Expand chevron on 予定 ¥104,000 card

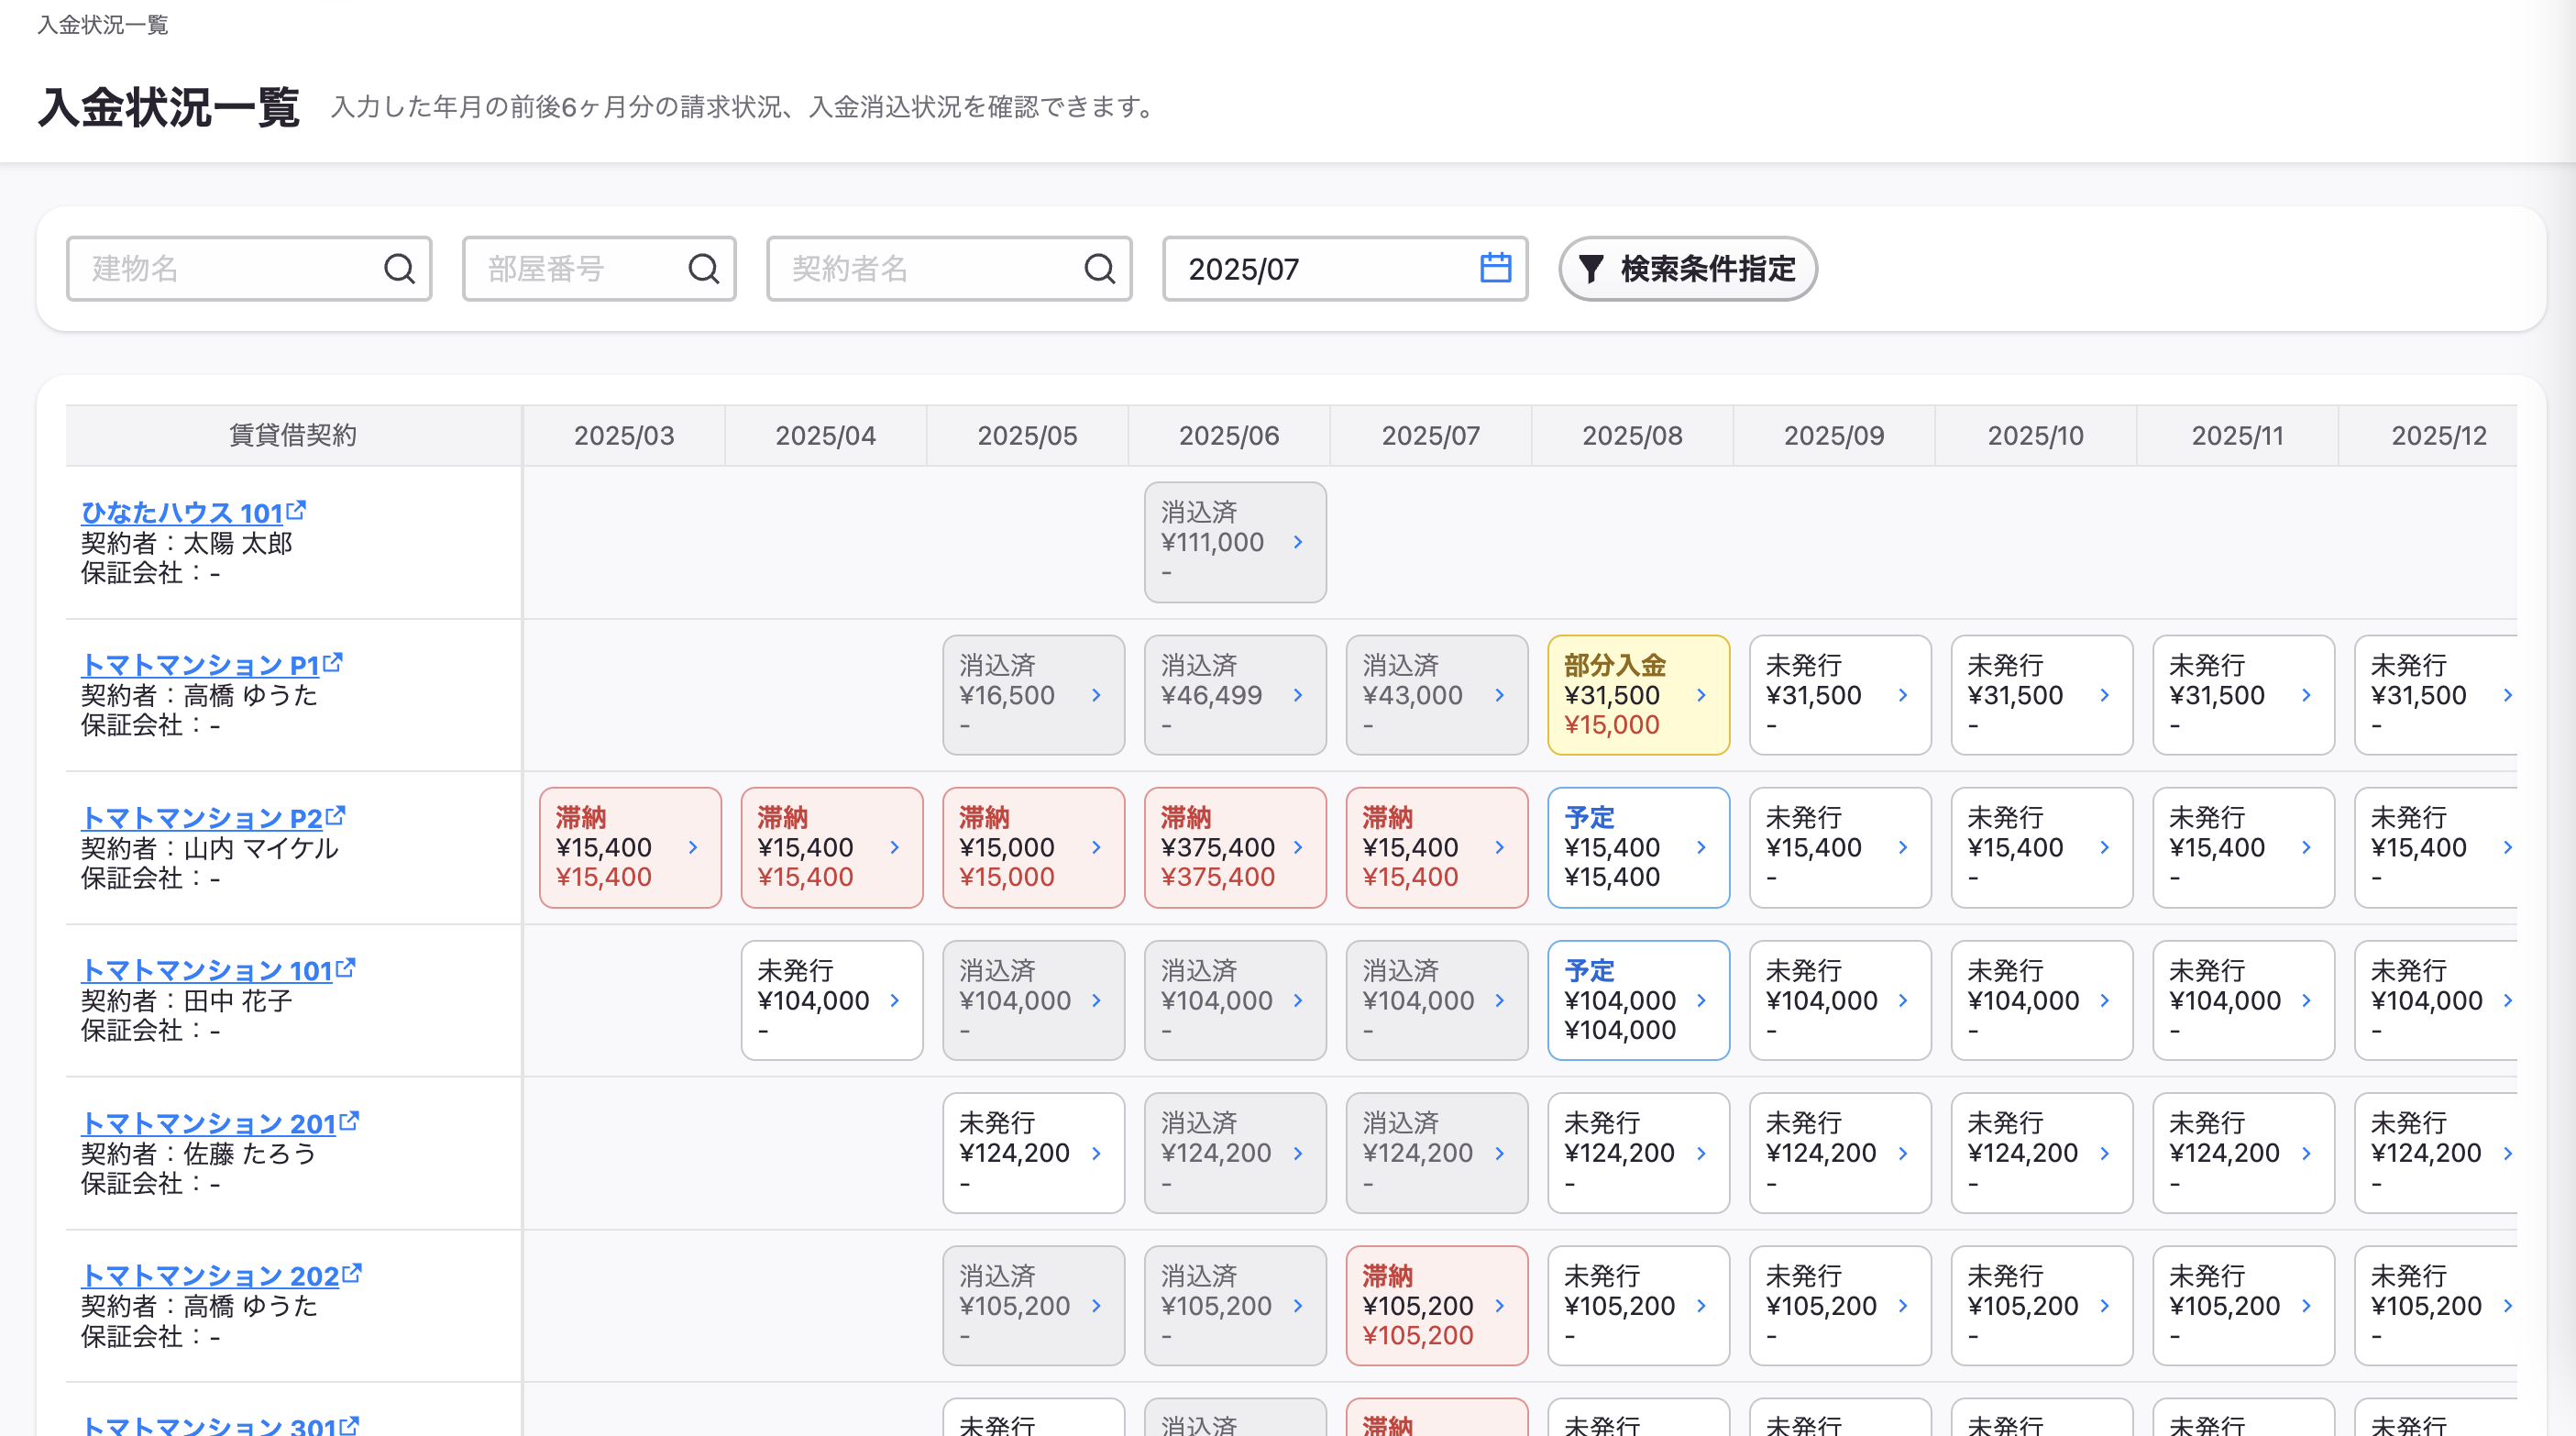coord(1701,1000)
